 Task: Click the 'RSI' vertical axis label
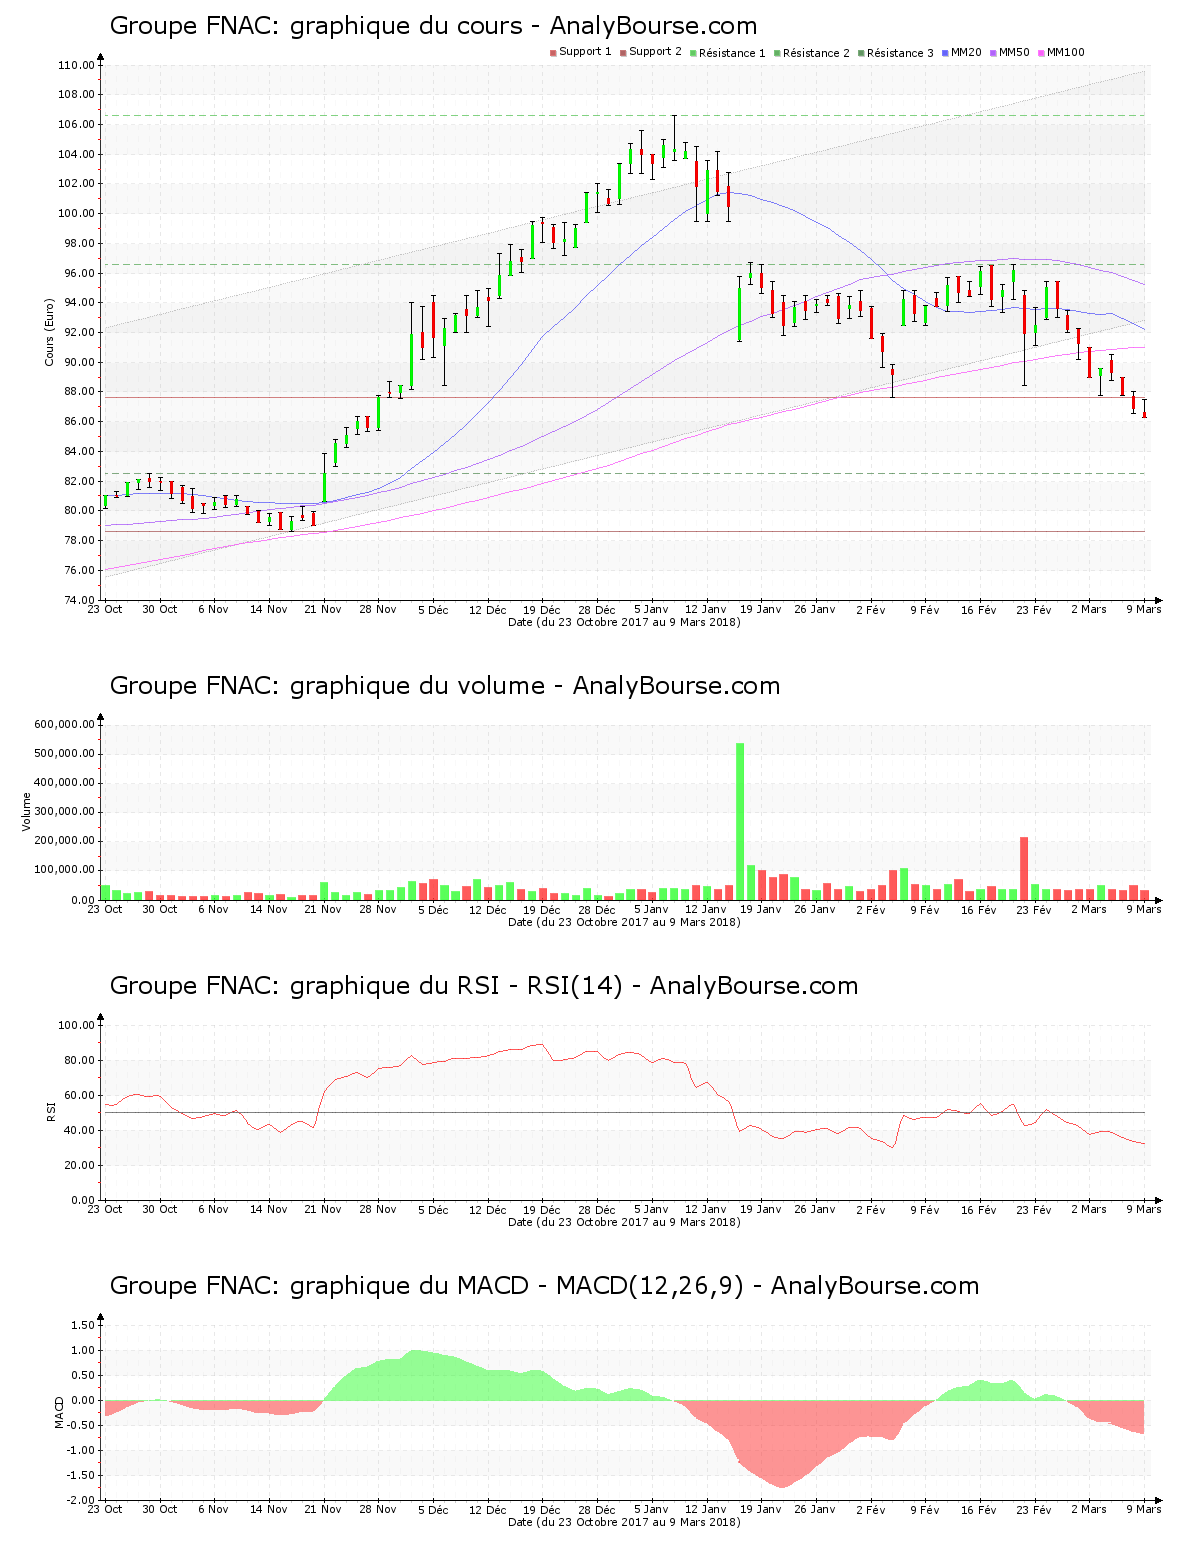(x=49, y=1111)
